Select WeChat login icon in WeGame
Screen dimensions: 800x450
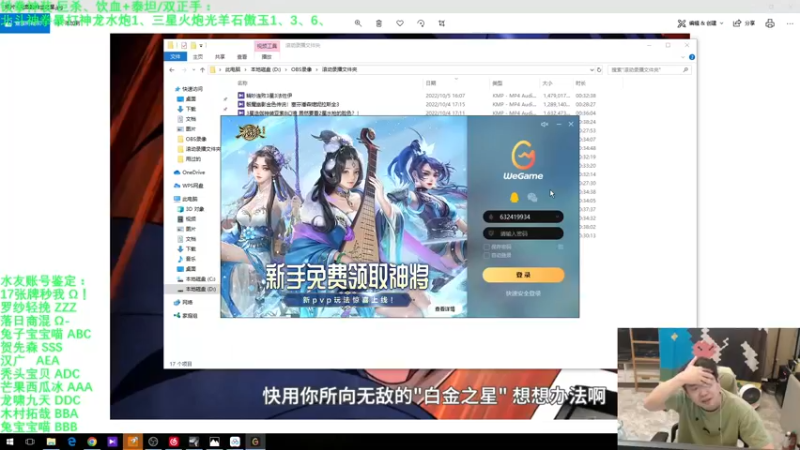coord(532,197)
